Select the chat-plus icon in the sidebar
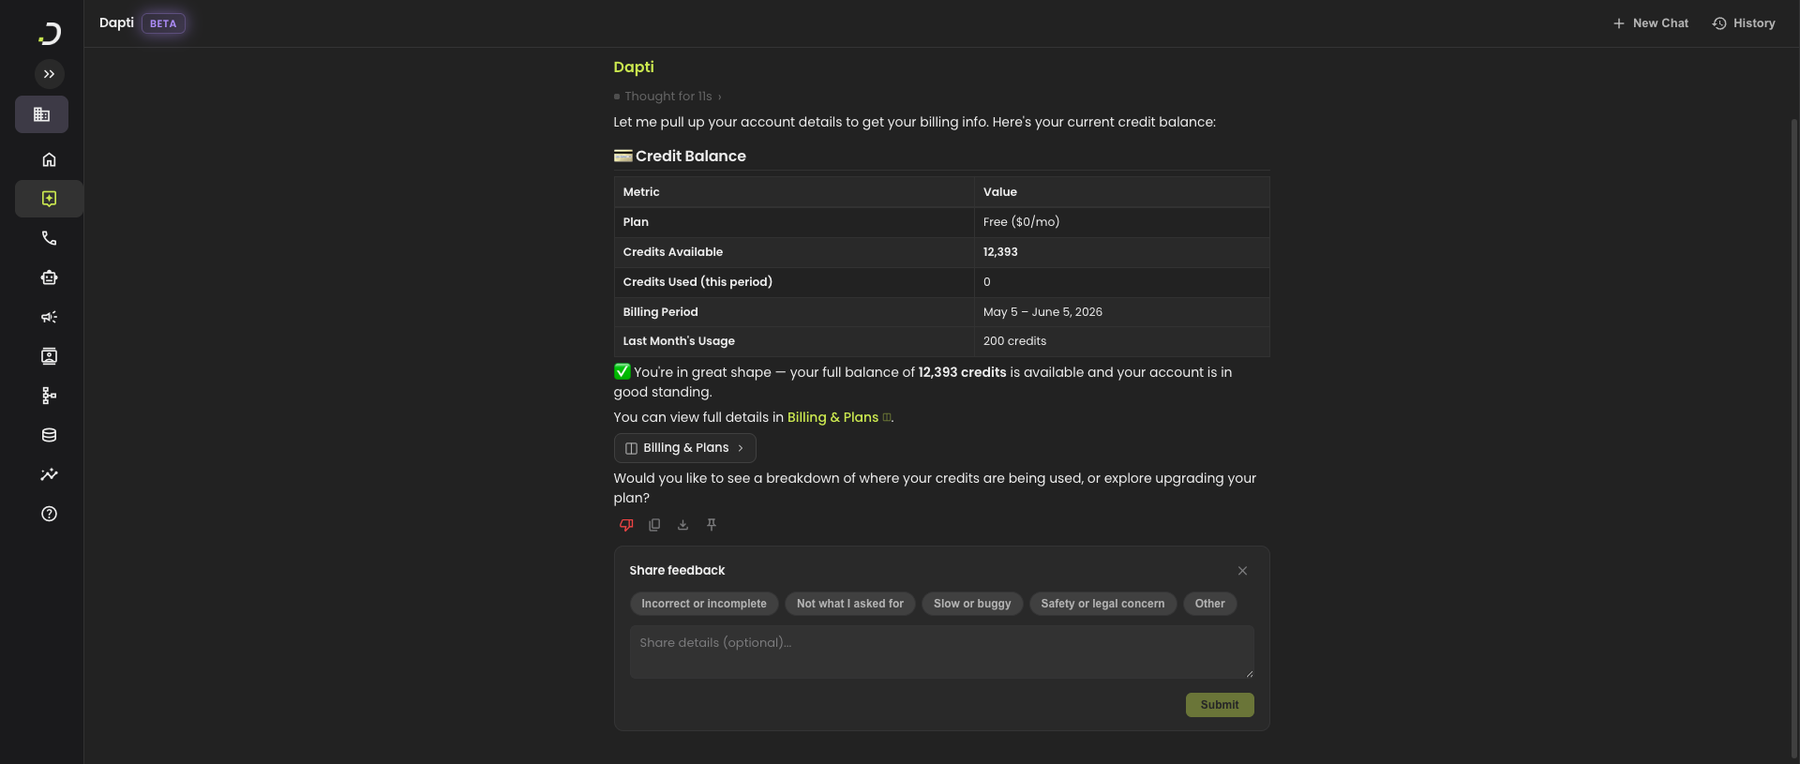 [x=49, y=199]
